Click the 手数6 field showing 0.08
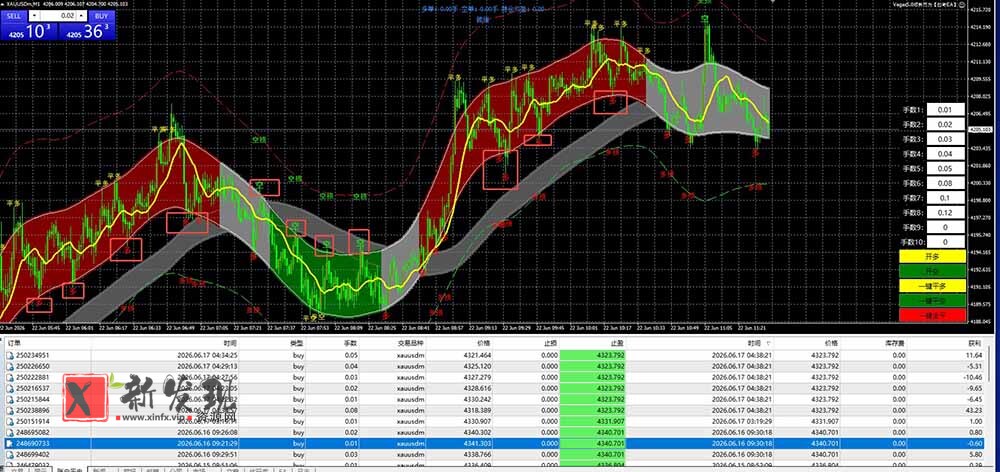 (x=946, y=183)
